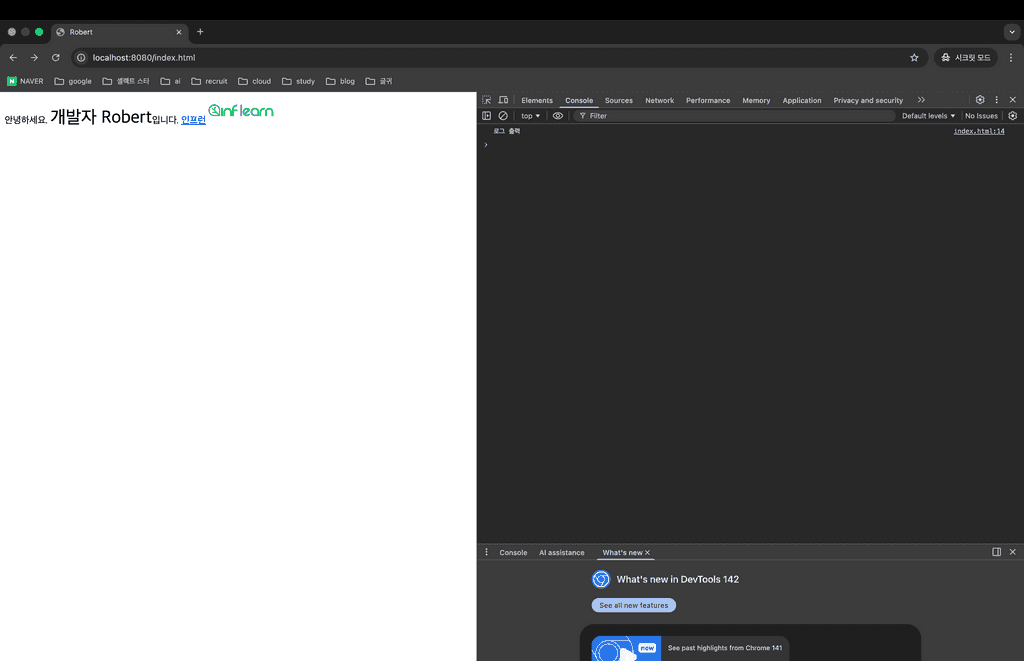Switch to the Network tab
1024x661 pixels.
tap(659, 100)
